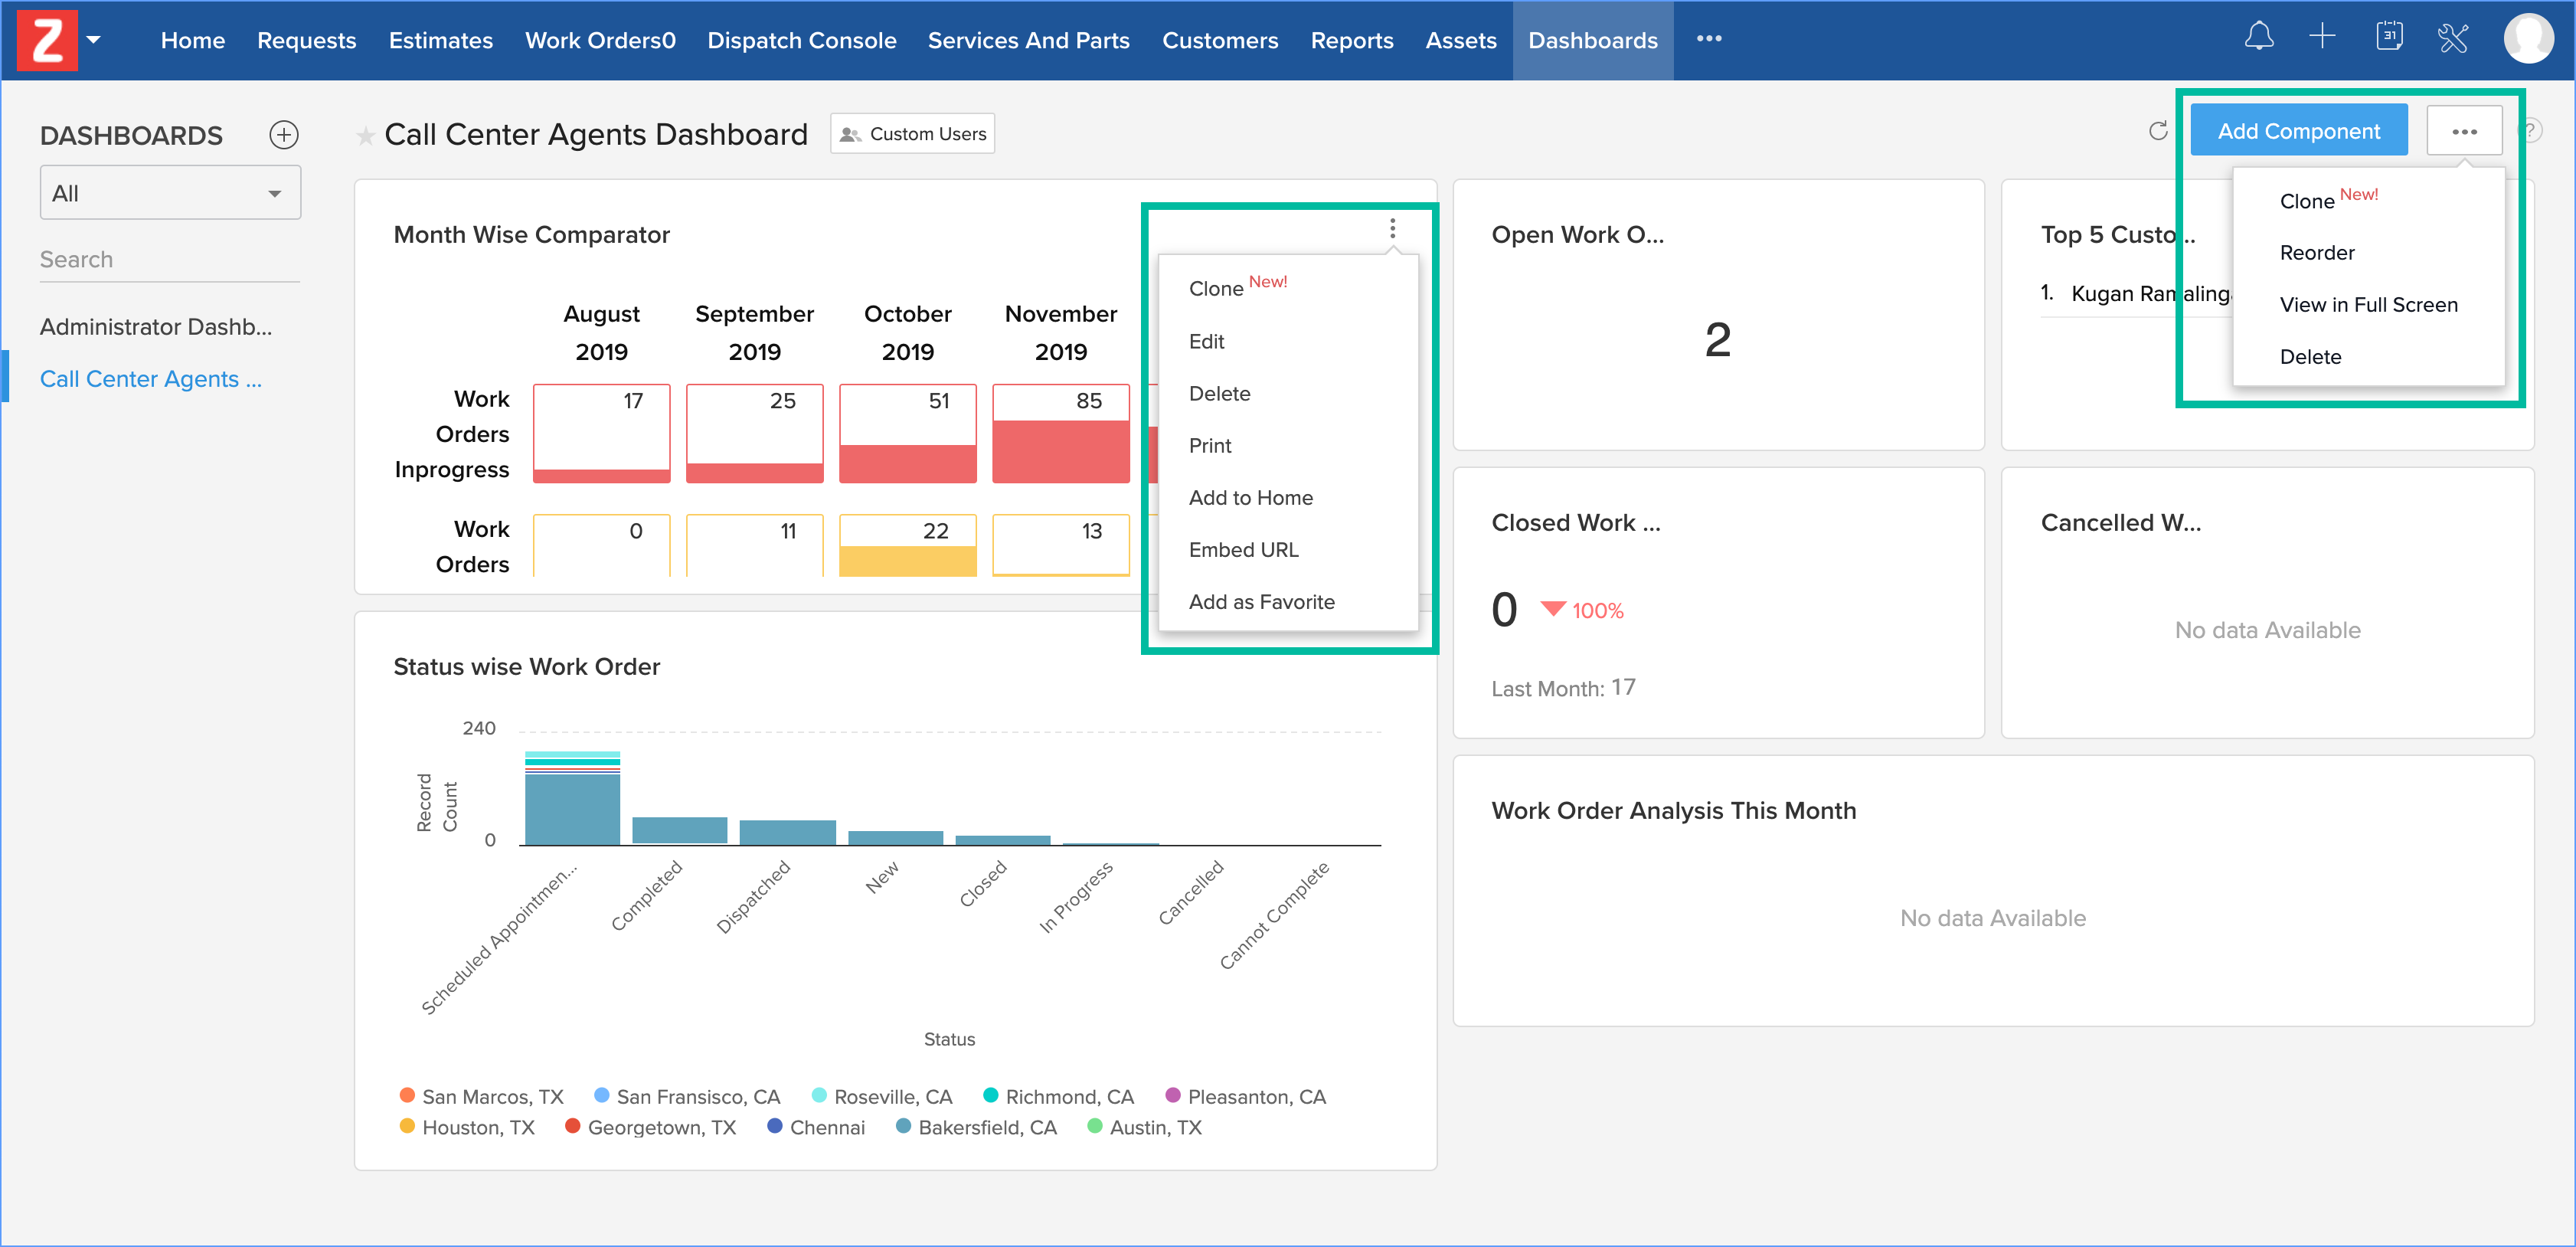Click the dashboards Search field
This screenshot has width=2576, height=1247.
coord(169,260)
